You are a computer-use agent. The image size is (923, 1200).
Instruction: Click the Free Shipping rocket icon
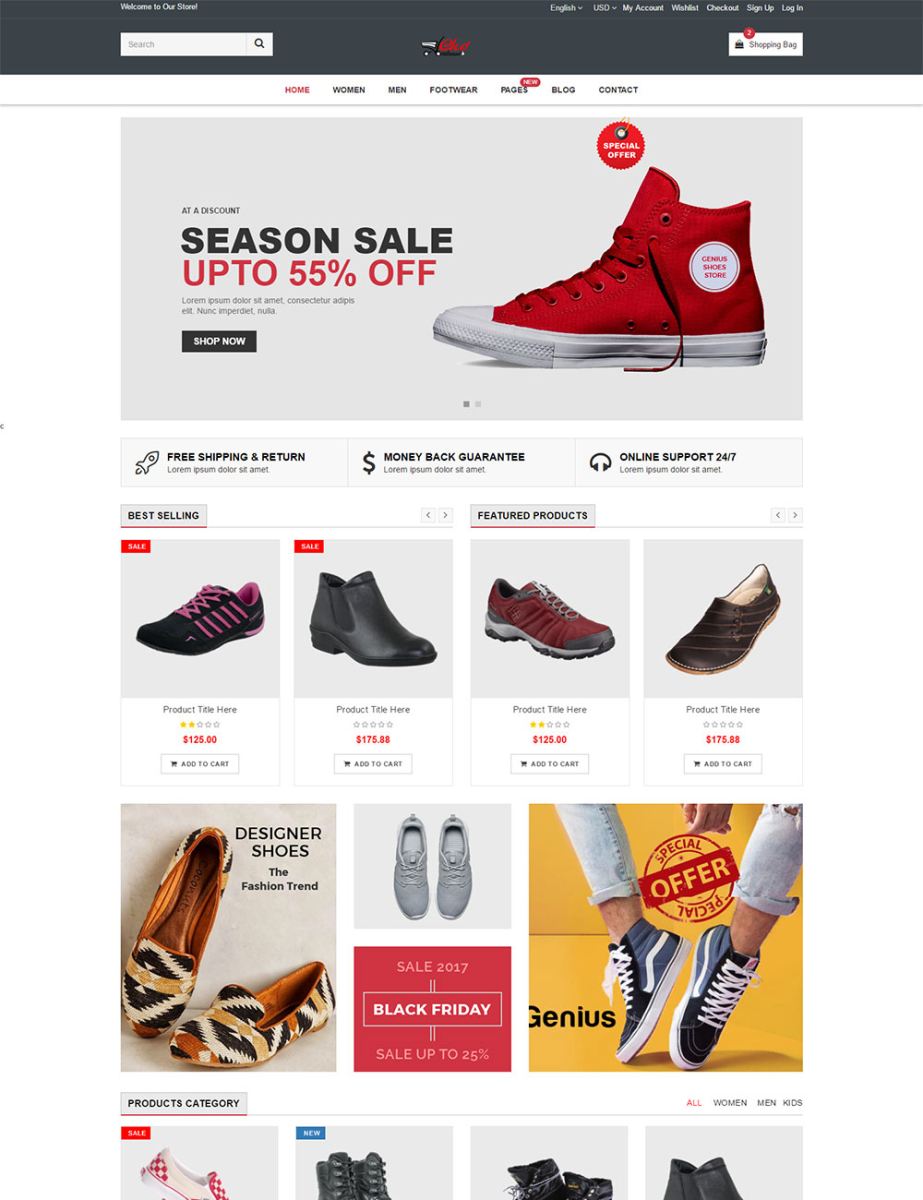(146, 462)
